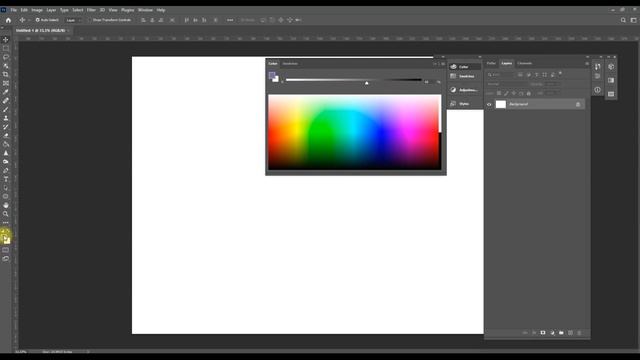The height and width of the screenshot is (360, 640).
Task: Click the foreground color swatch in Color panel
Action: pos(272,75)
